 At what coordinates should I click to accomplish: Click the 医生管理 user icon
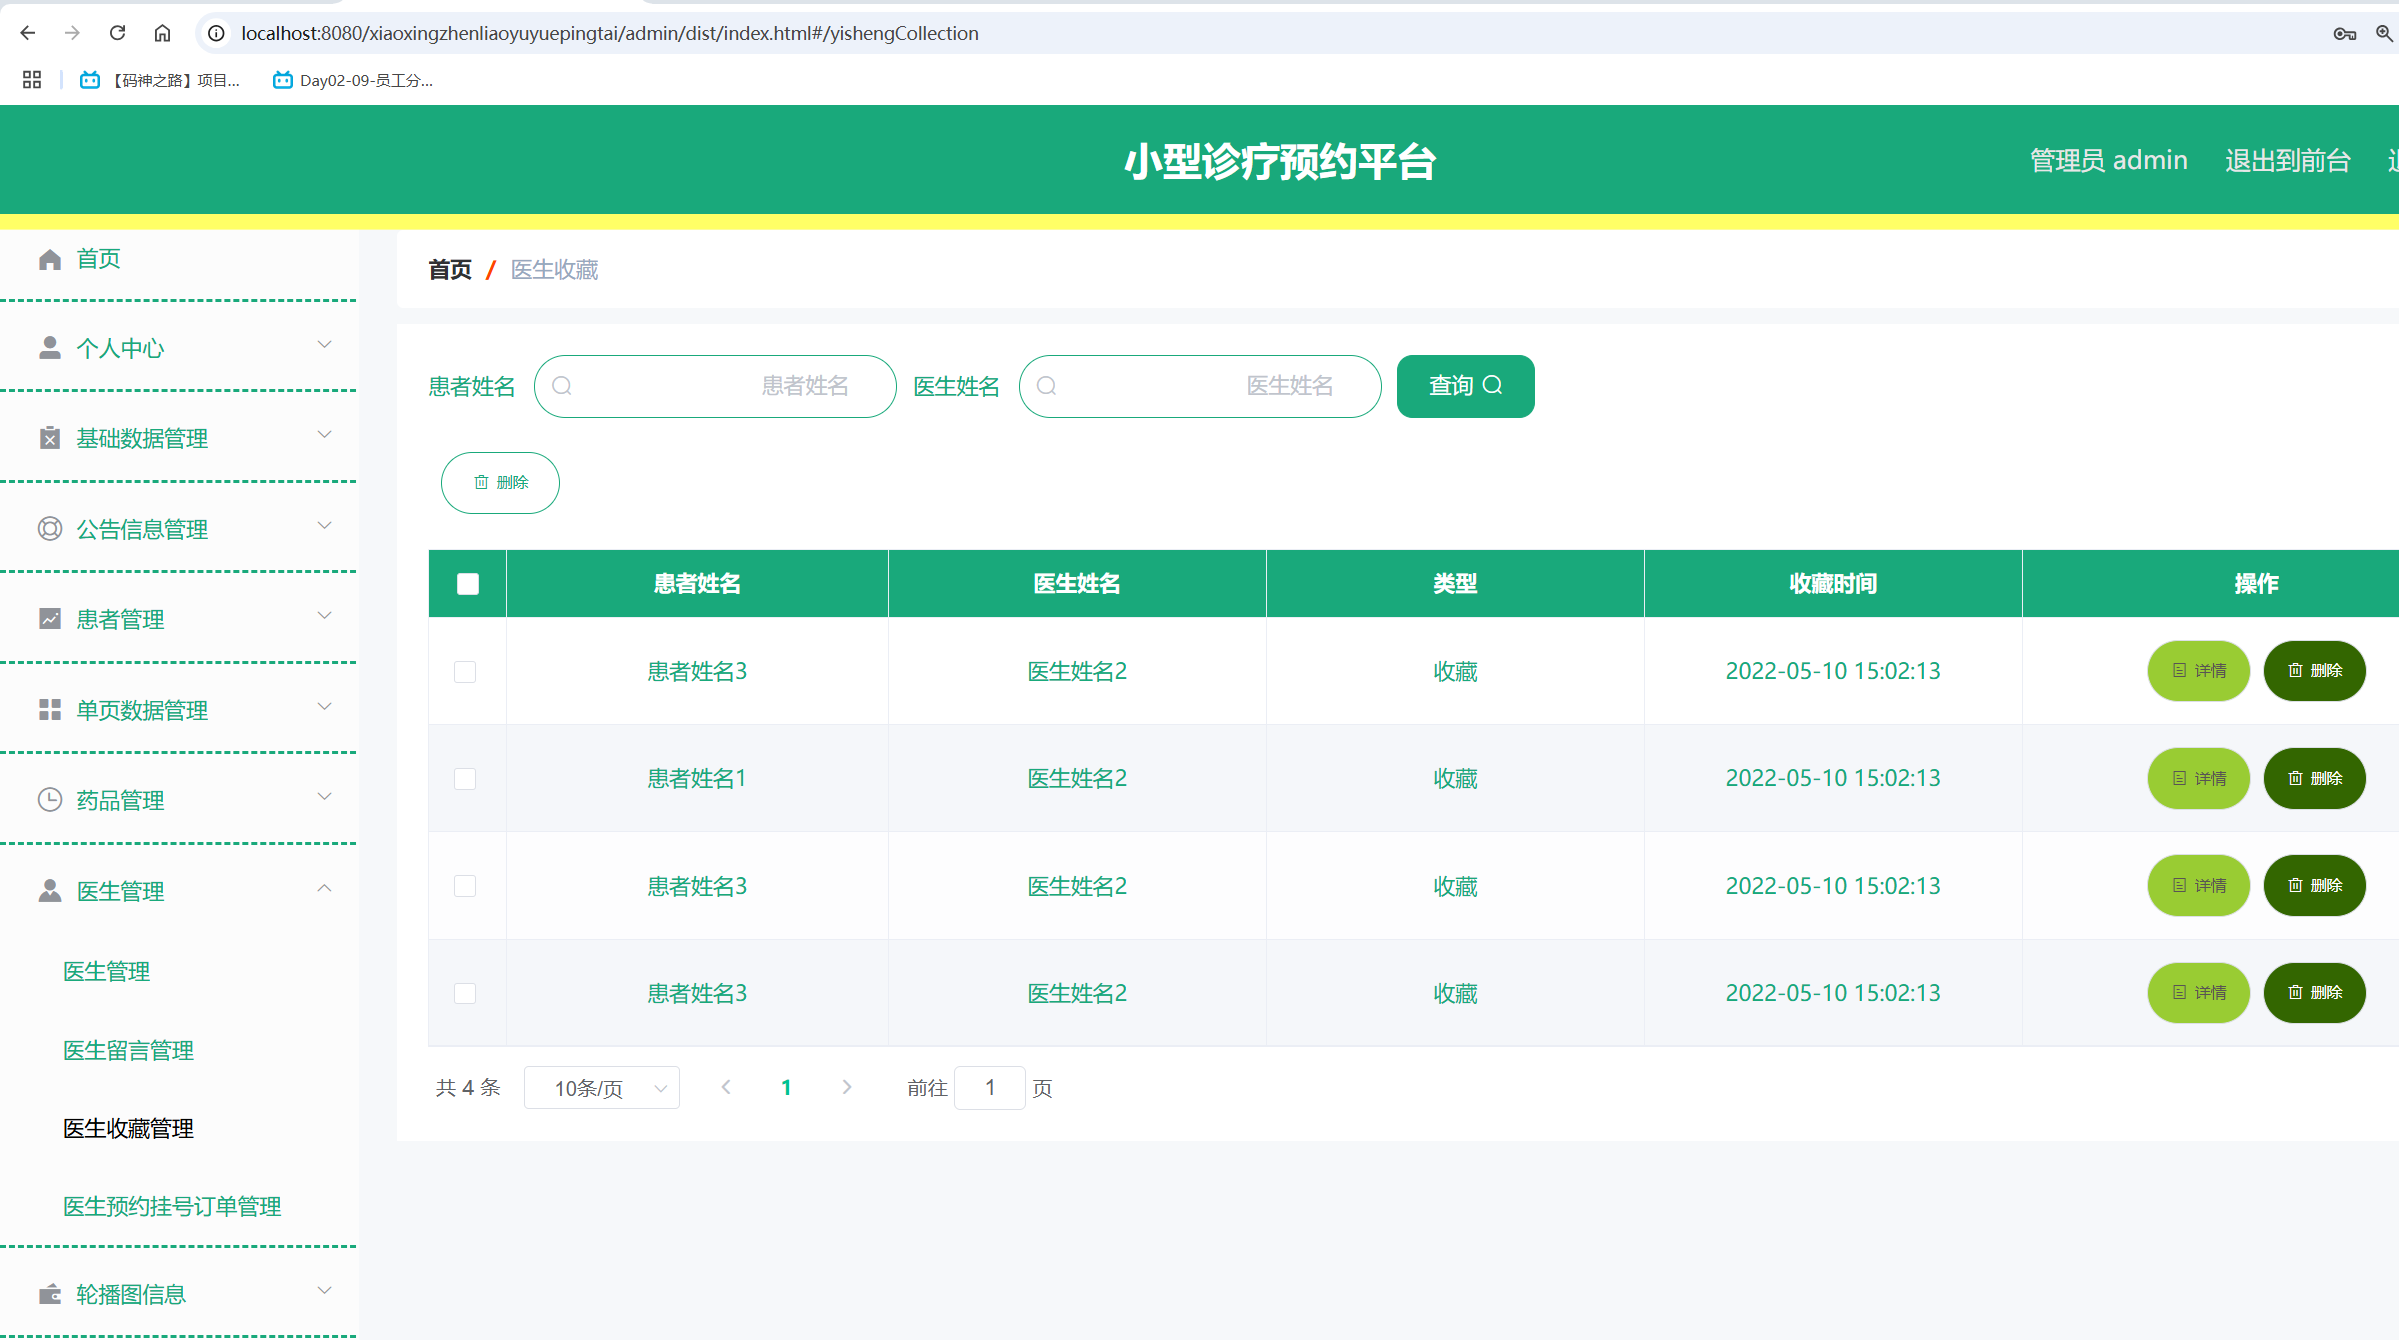[x=50, y=891]
